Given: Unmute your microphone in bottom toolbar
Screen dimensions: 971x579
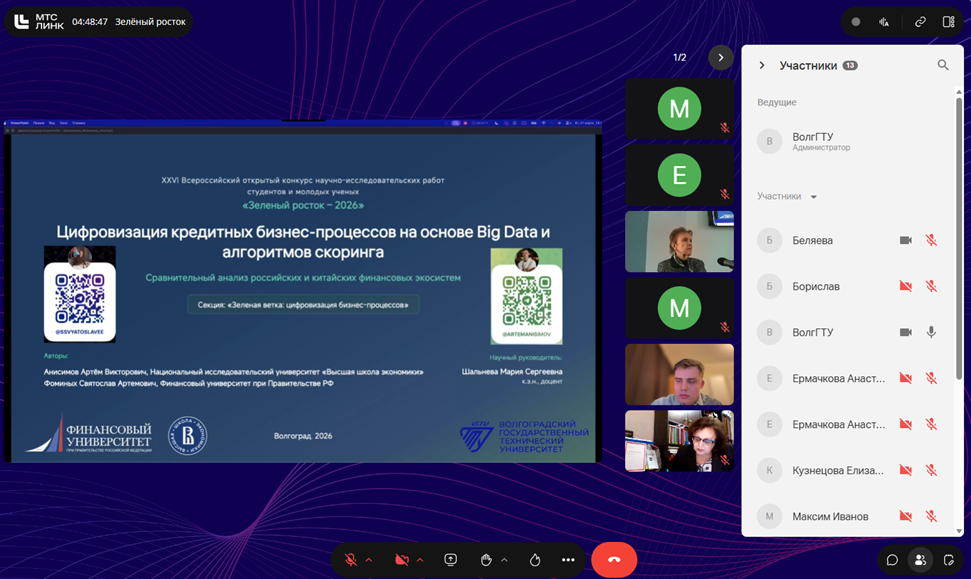Looking at the screenshot, I should (x=351, y=560).
